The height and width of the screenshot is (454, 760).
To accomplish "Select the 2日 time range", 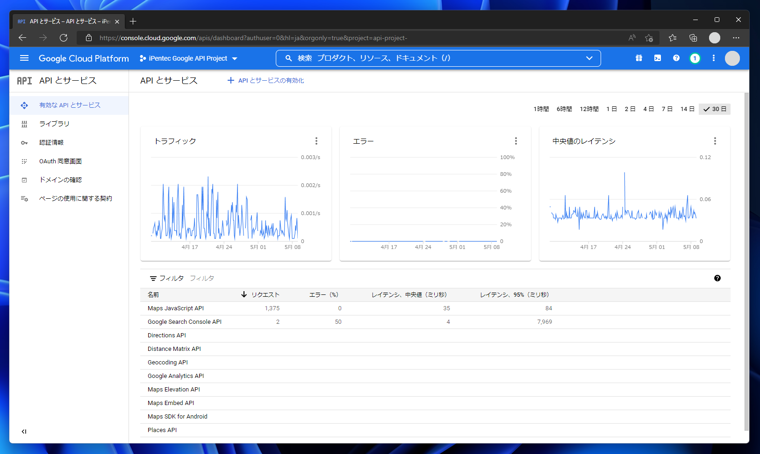I will [630, 109].
